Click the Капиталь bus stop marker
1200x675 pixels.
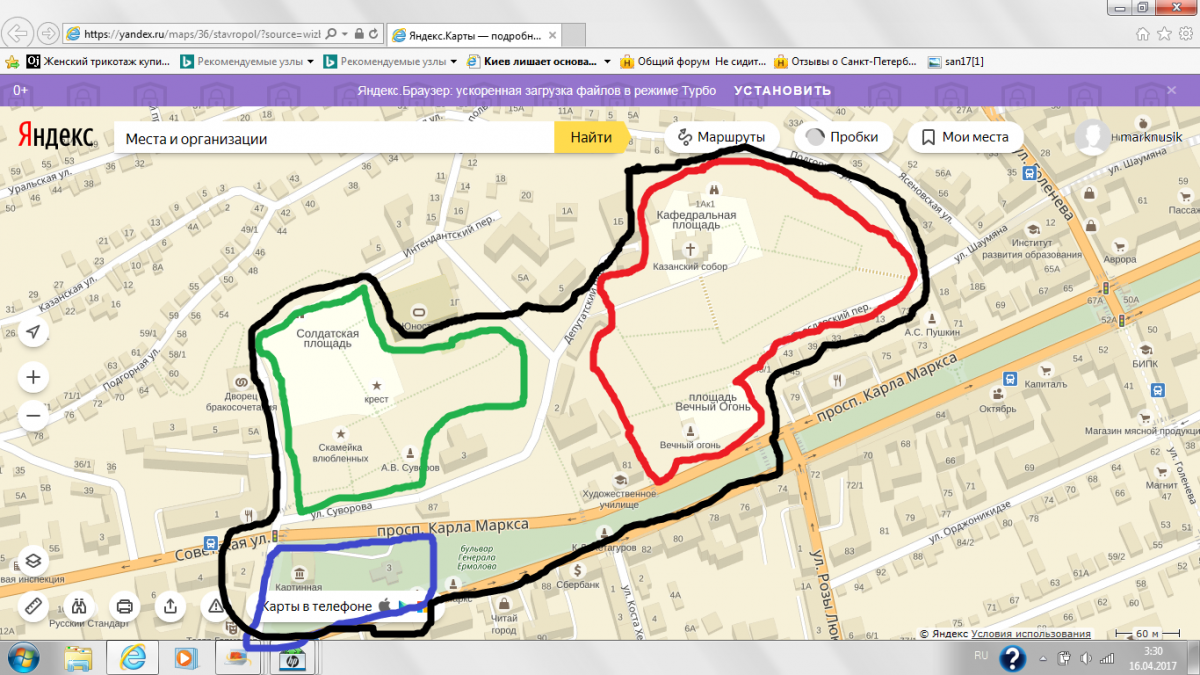1010,379
